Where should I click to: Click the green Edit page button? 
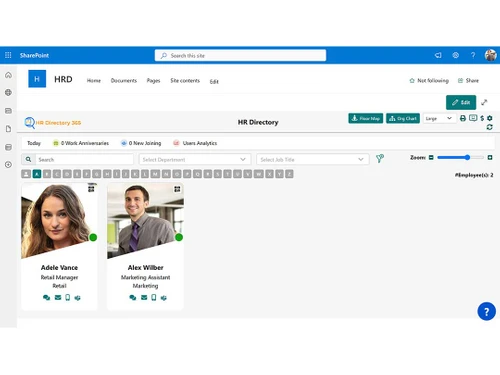click(x=461, y=102)
